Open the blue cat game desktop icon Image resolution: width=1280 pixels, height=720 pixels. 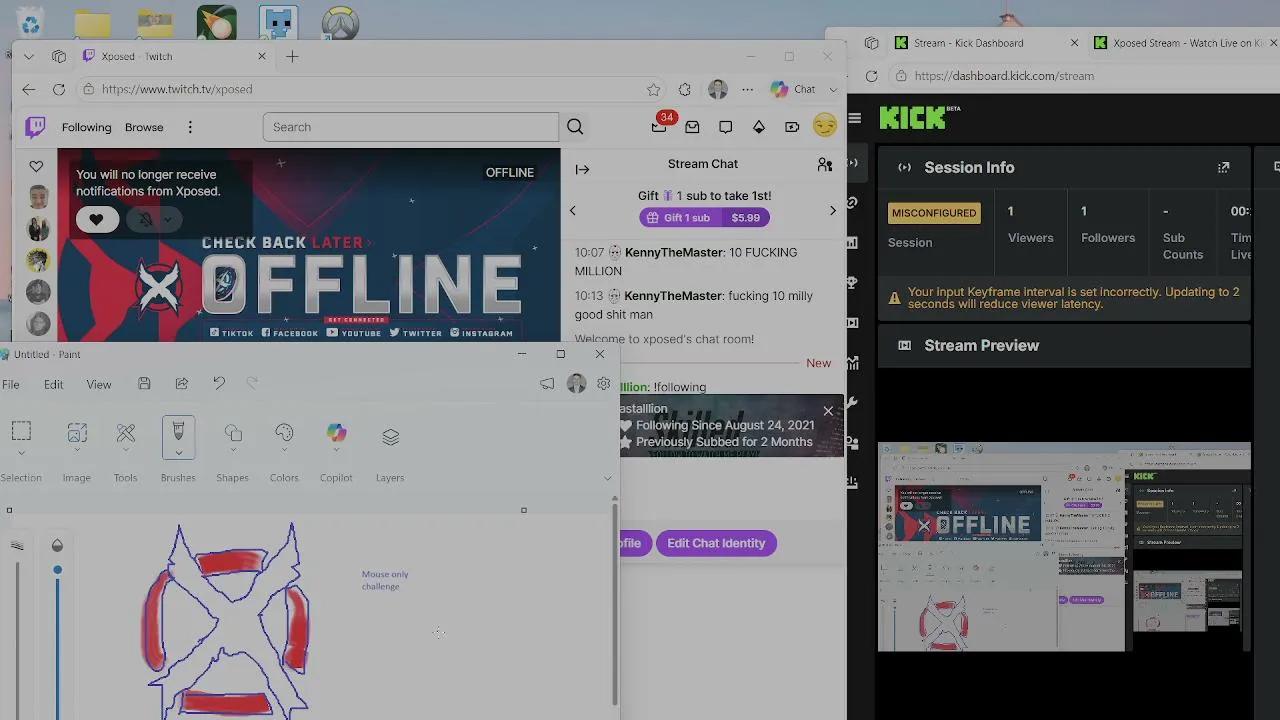click(x=278, y=23)
